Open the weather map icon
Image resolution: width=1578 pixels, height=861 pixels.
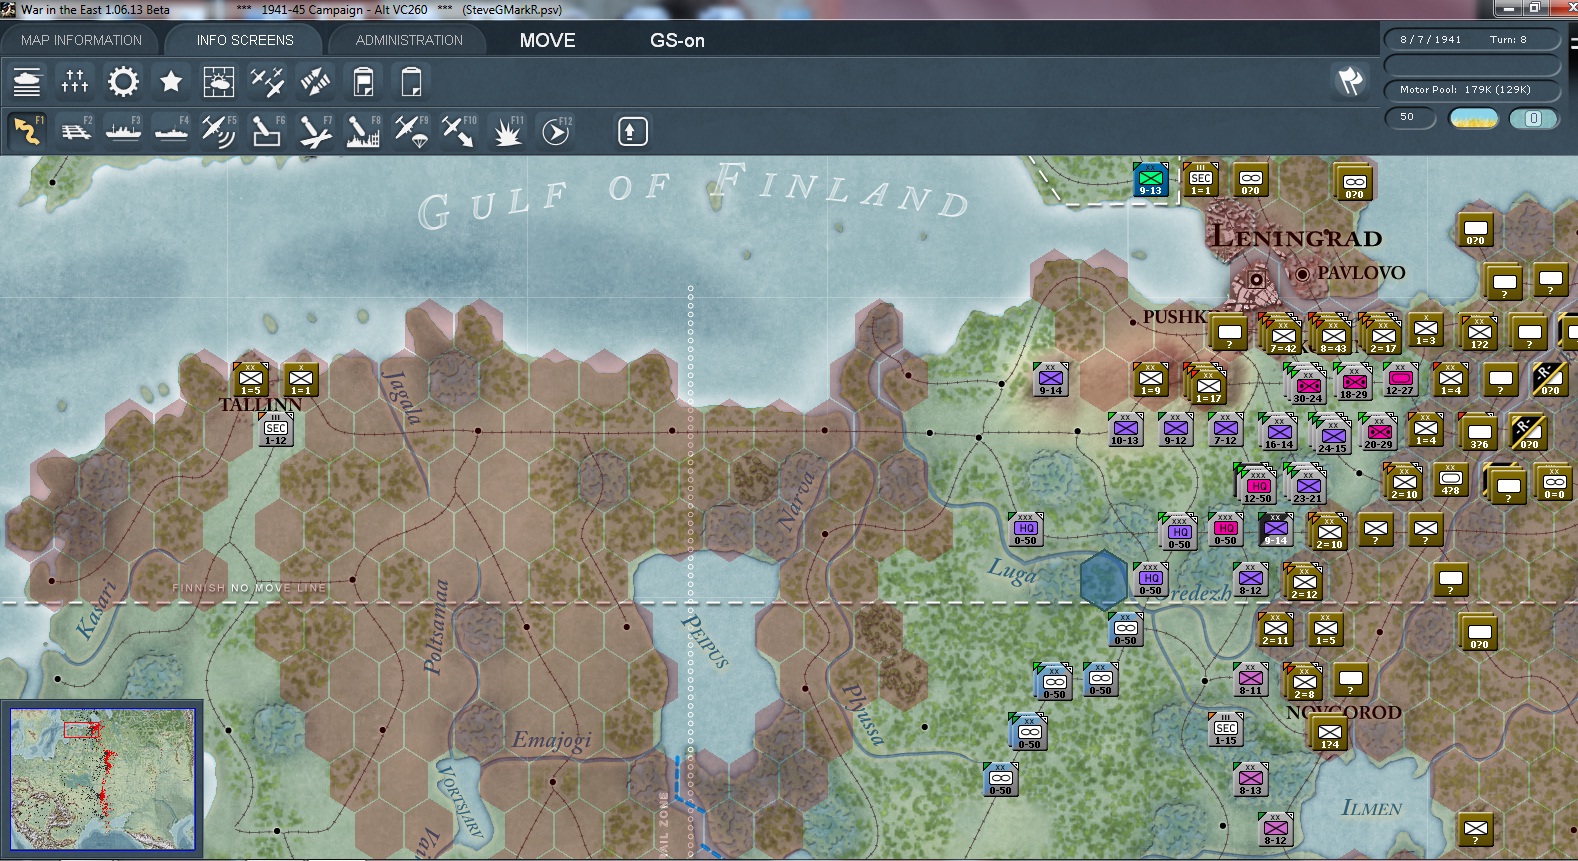(219, 81)
